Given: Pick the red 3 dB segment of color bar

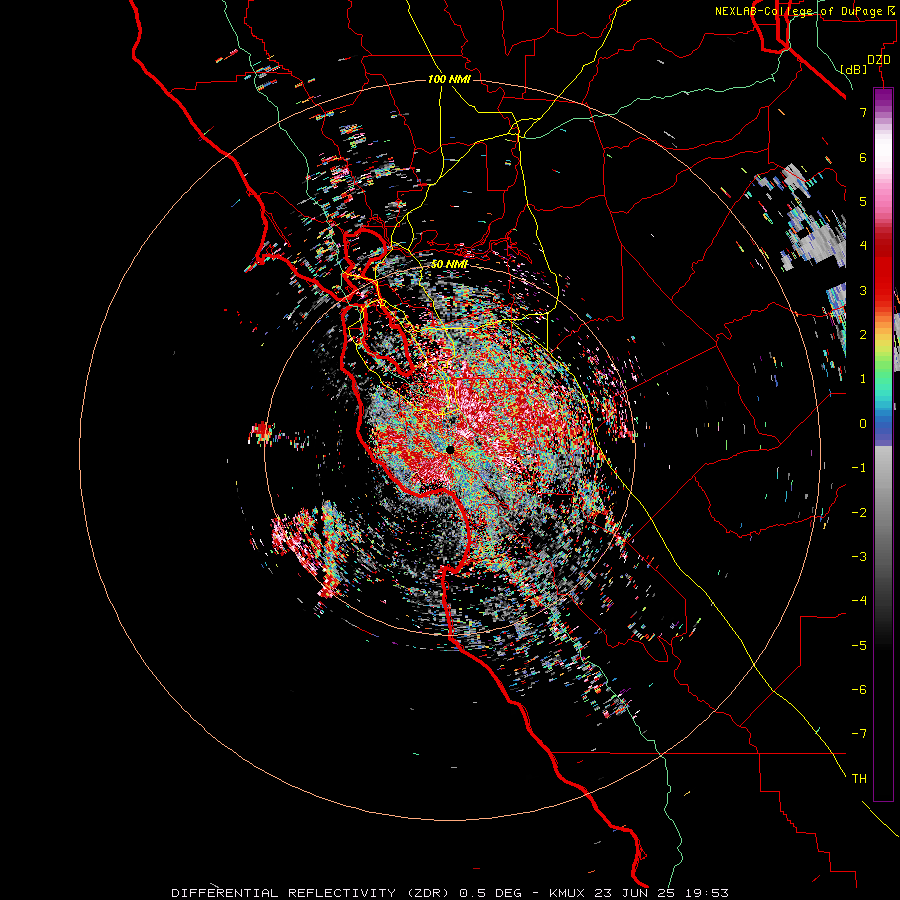Looking at the screenshot, I should (883, 290).
